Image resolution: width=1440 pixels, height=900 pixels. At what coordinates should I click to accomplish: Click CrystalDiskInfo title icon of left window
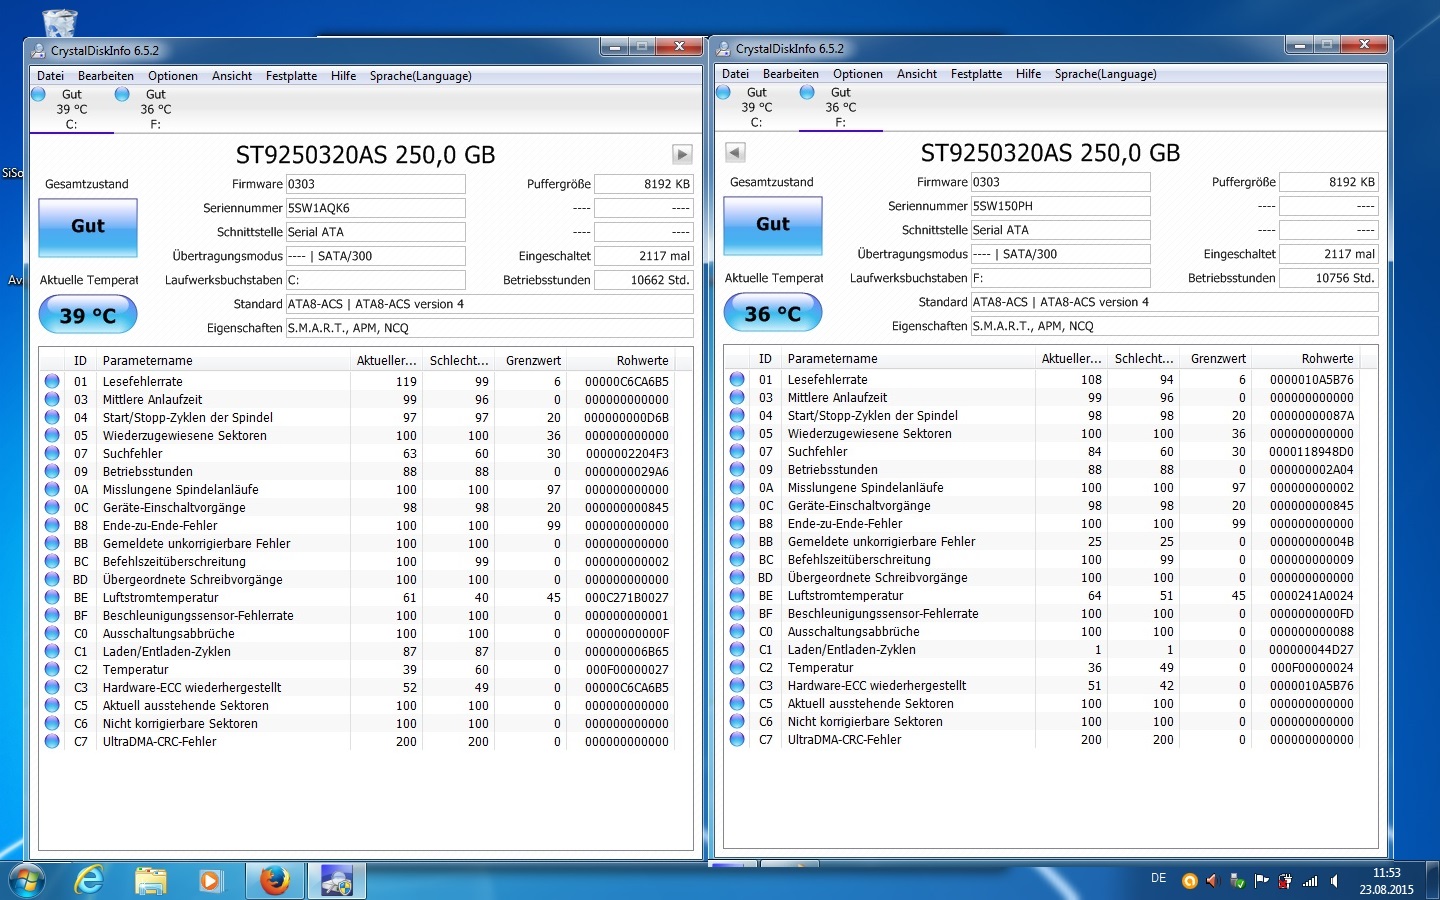coord(39,50)
